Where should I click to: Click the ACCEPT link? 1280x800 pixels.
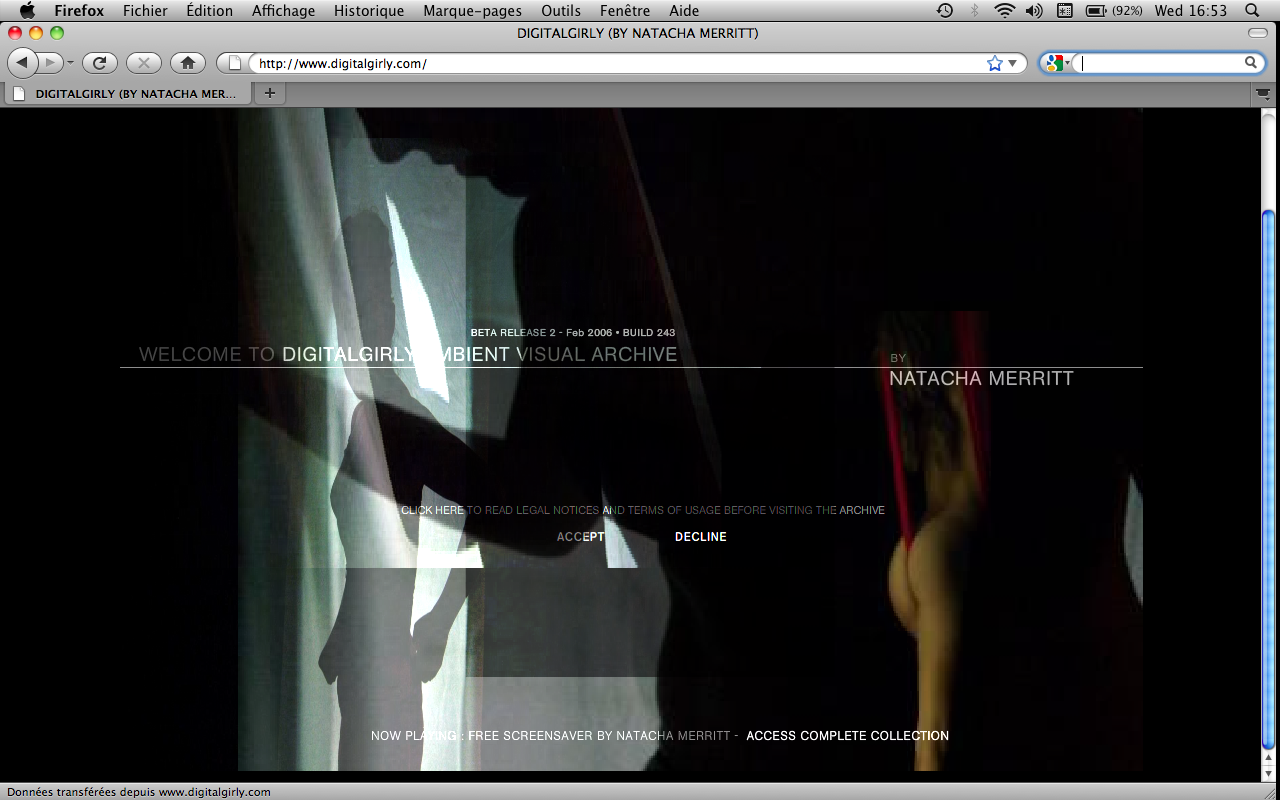[581, 537]
